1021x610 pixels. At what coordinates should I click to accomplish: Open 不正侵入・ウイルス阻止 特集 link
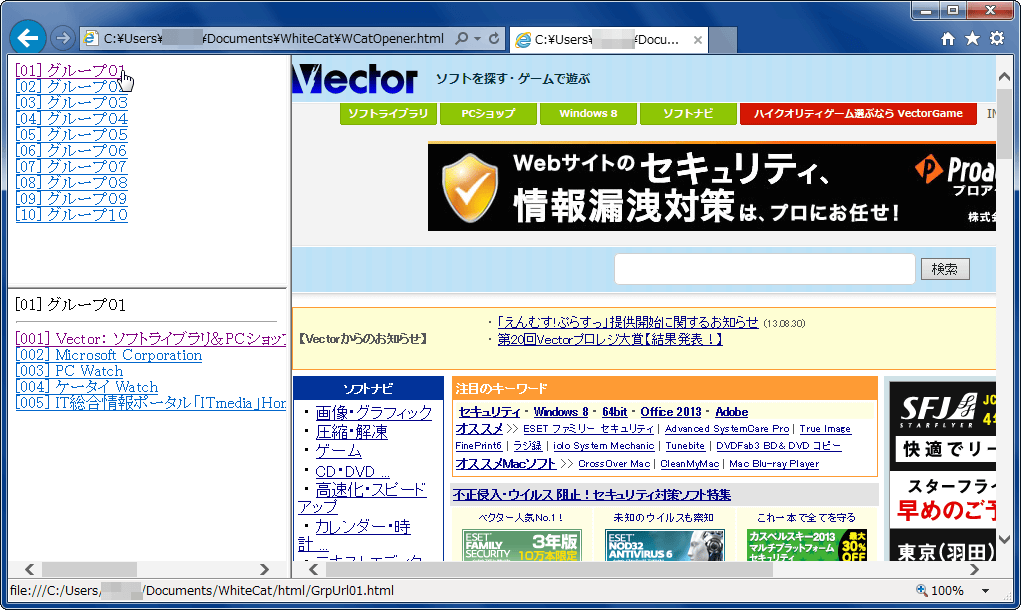click(592, 495)
